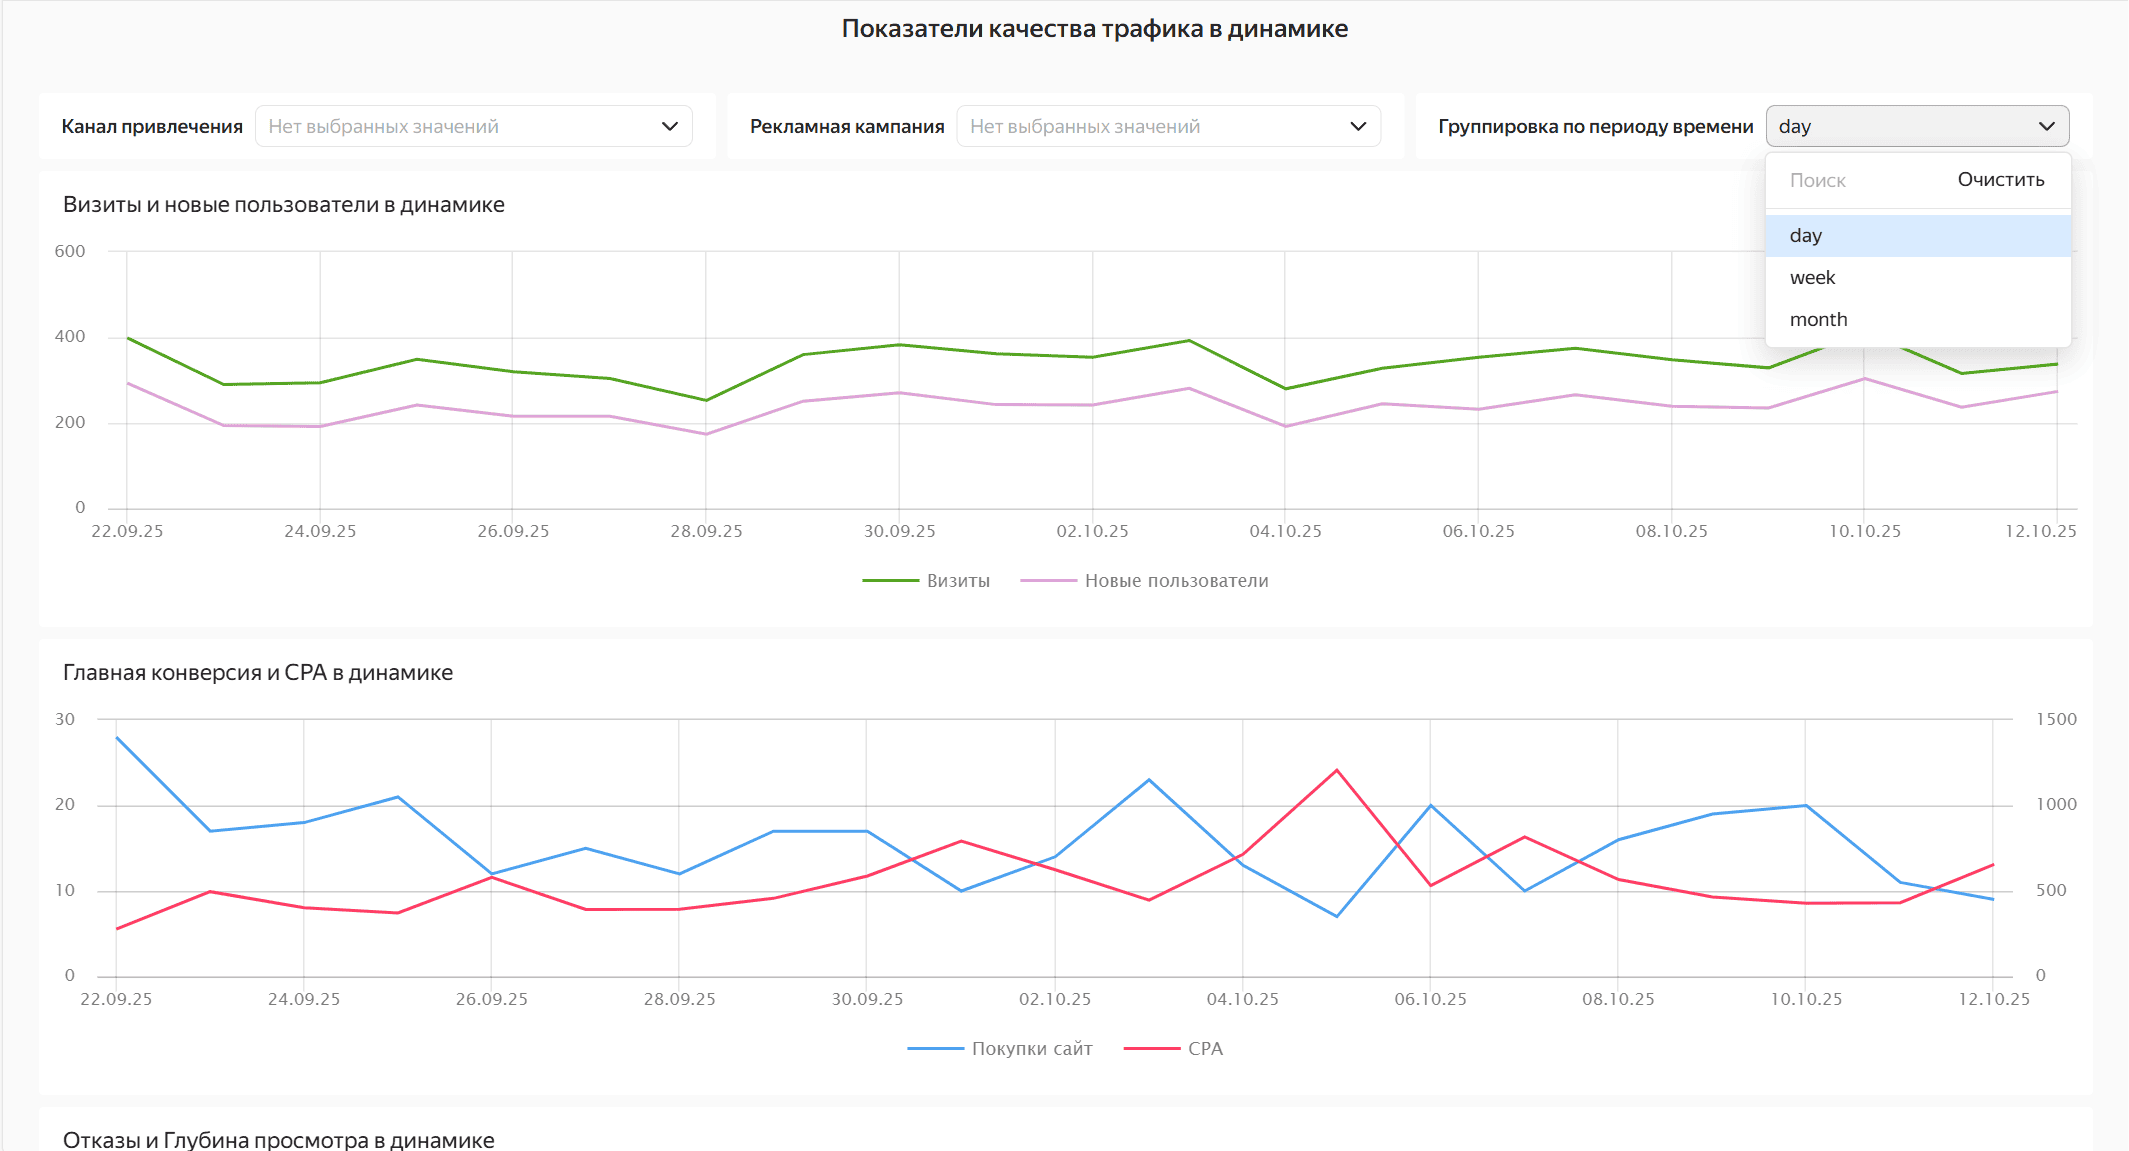Collapse the time grouping dropdown arrow

point(2046,127)
